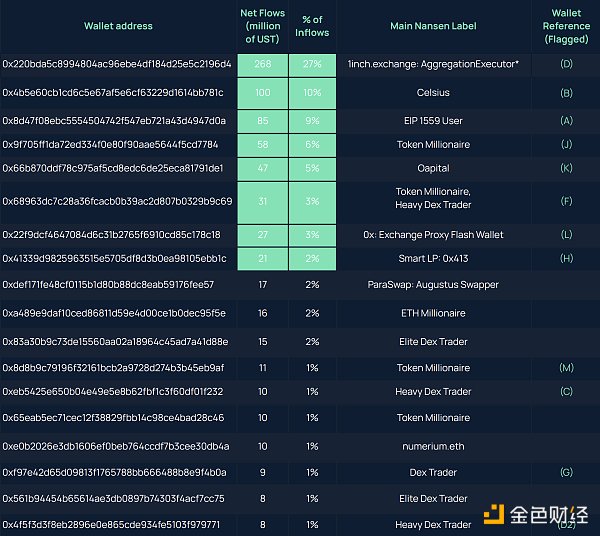Click the net flow value 100
This screenshot has width=600, height=536.
tap(262, 93)
